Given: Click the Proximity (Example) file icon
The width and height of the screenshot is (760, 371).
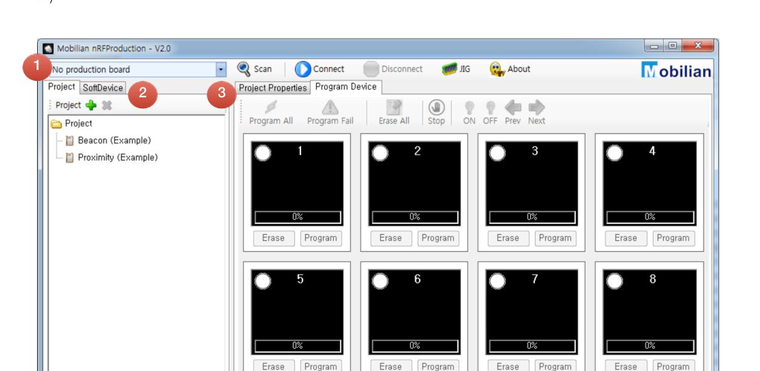Looking at the screenshot, I should click(70, 158).
